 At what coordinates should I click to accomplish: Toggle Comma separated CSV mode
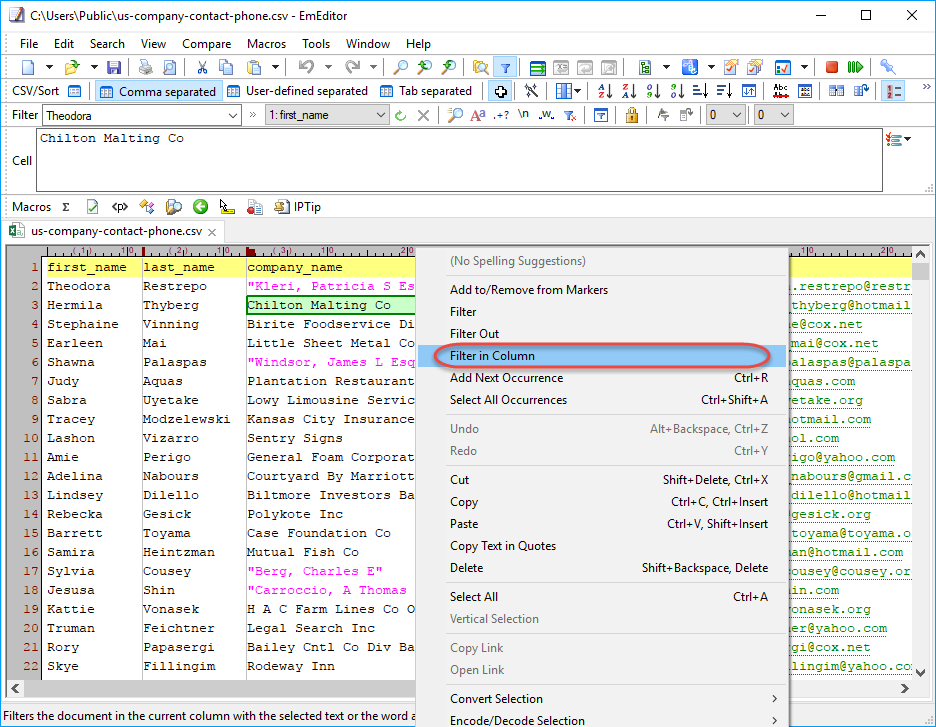click(x=159, y=91)
